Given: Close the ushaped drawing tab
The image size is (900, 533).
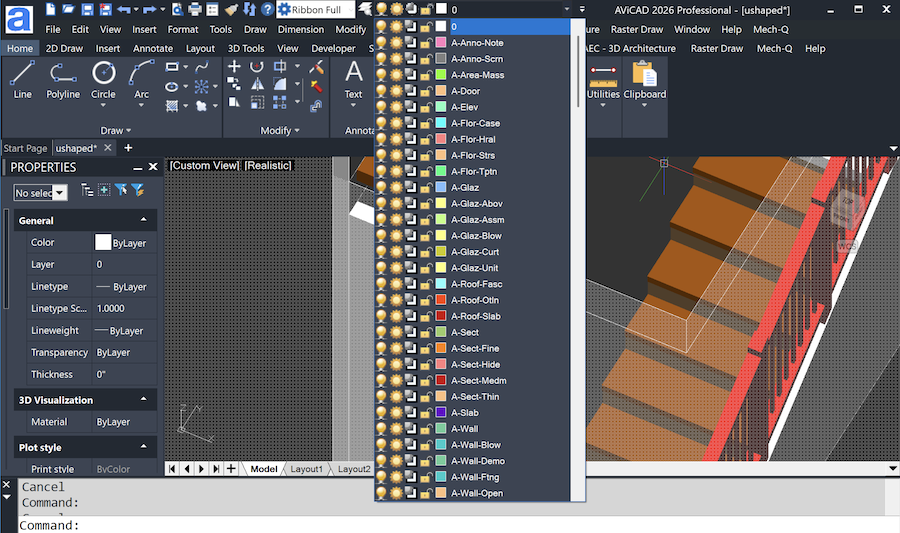Looking at the screenshot, I should 107,148.
